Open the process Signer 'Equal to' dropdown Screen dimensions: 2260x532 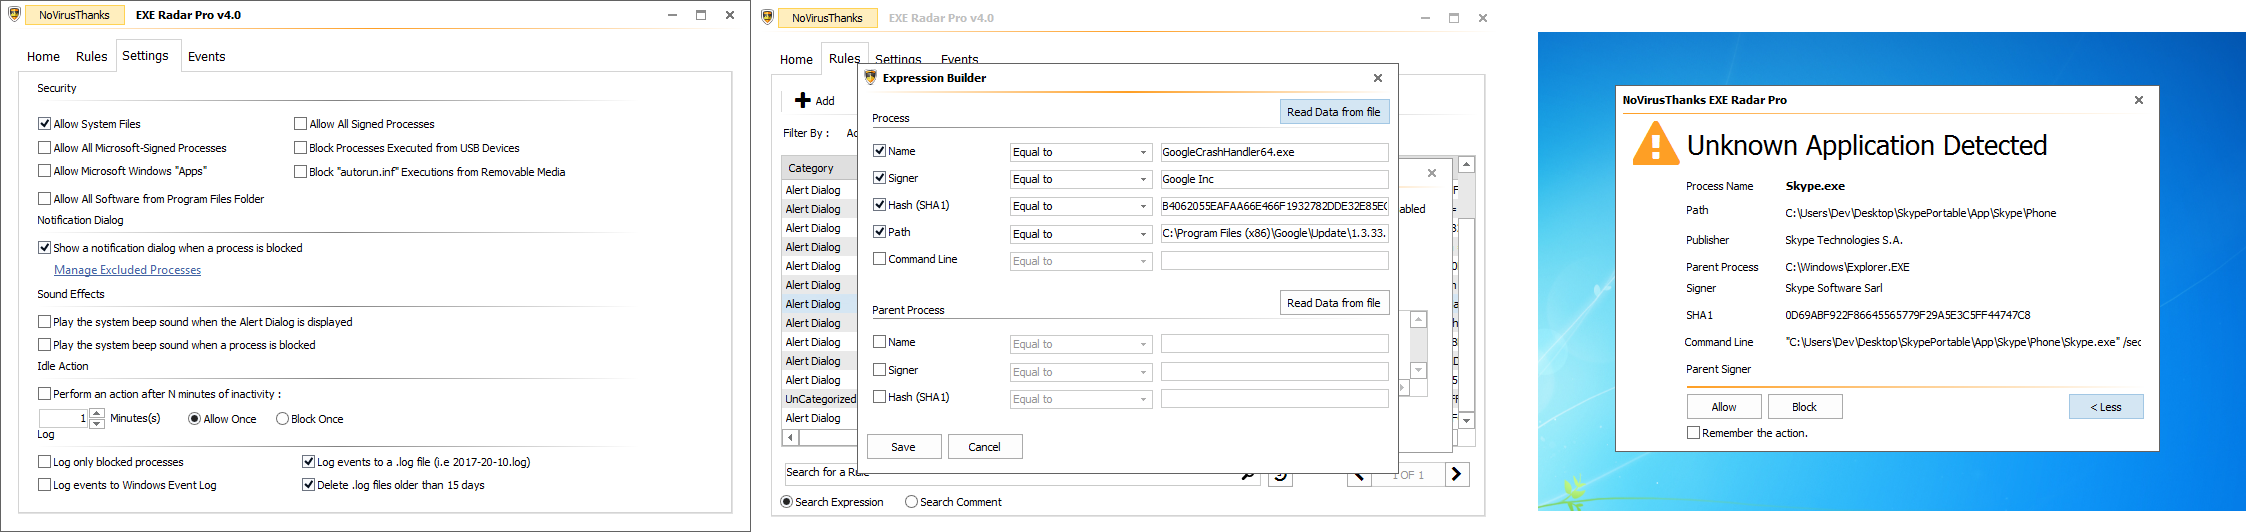click(1143, 180)
